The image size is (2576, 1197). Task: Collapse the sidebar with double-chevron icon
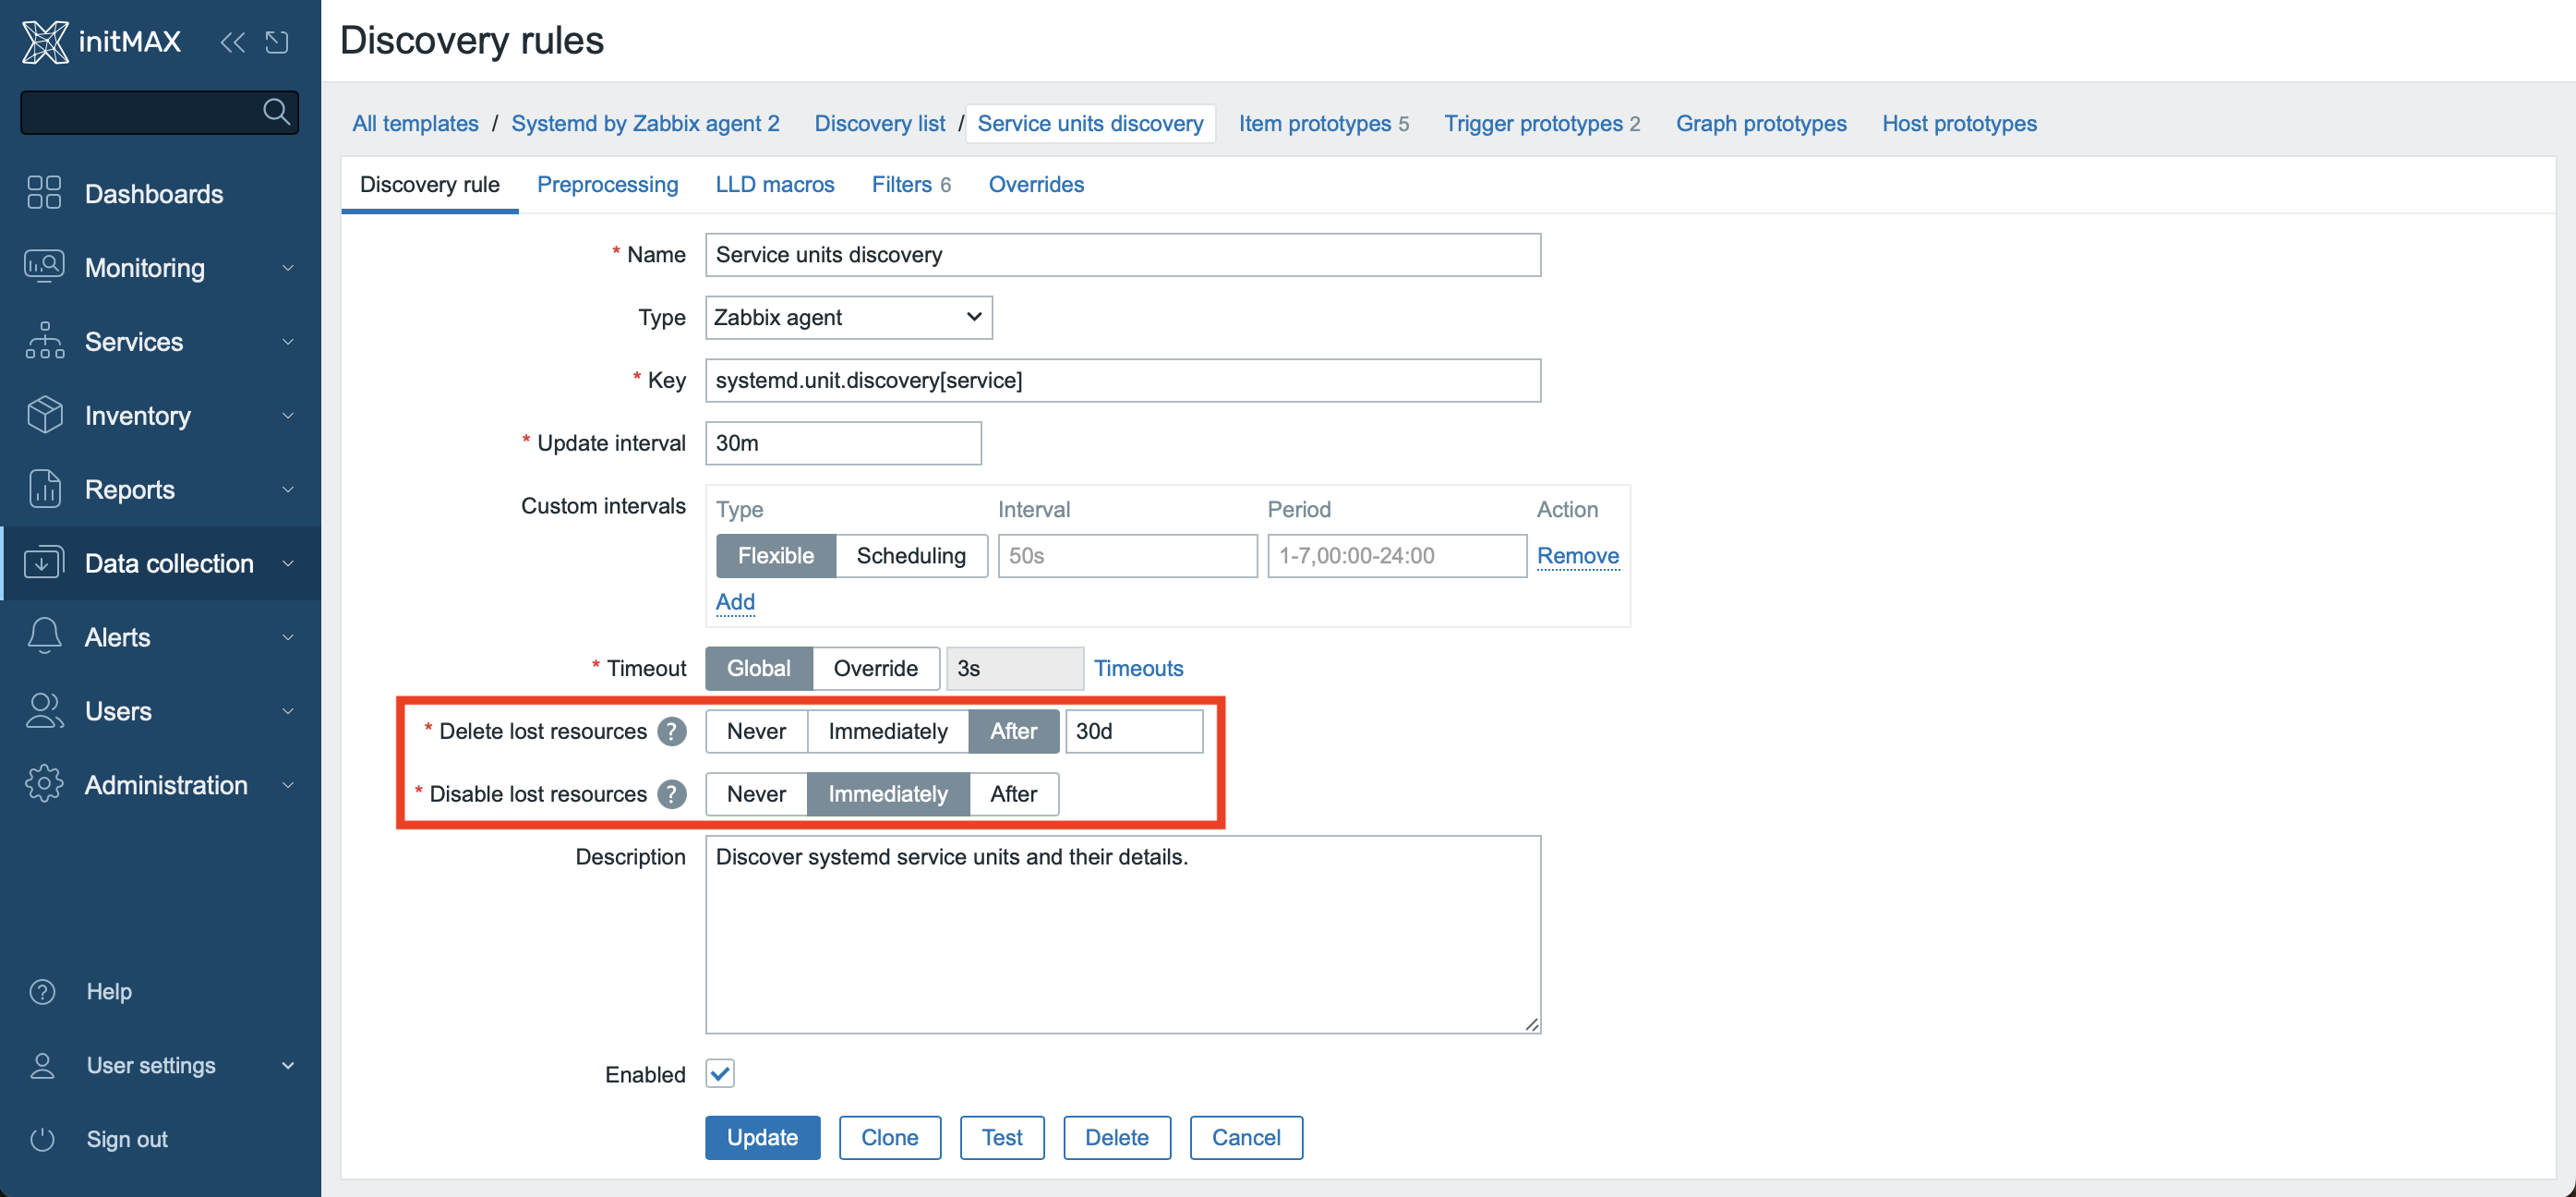pyautogui.click(x=233, y=42)
